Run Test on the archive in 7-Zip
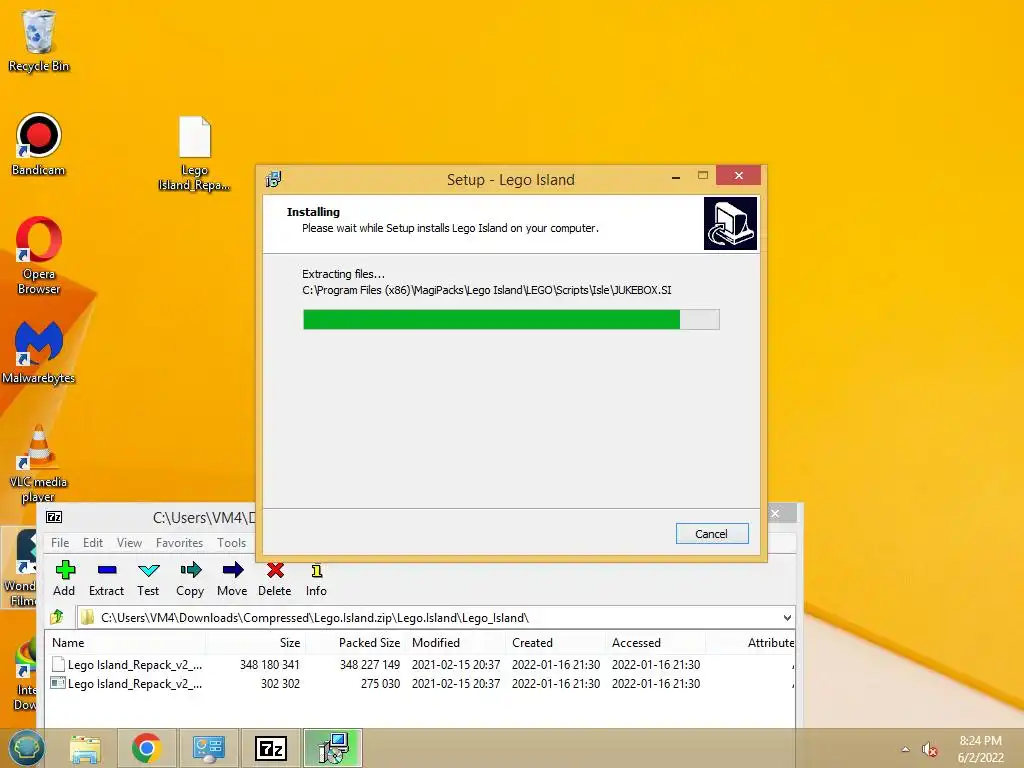The image size is (1024, 768). pos(148,579)
